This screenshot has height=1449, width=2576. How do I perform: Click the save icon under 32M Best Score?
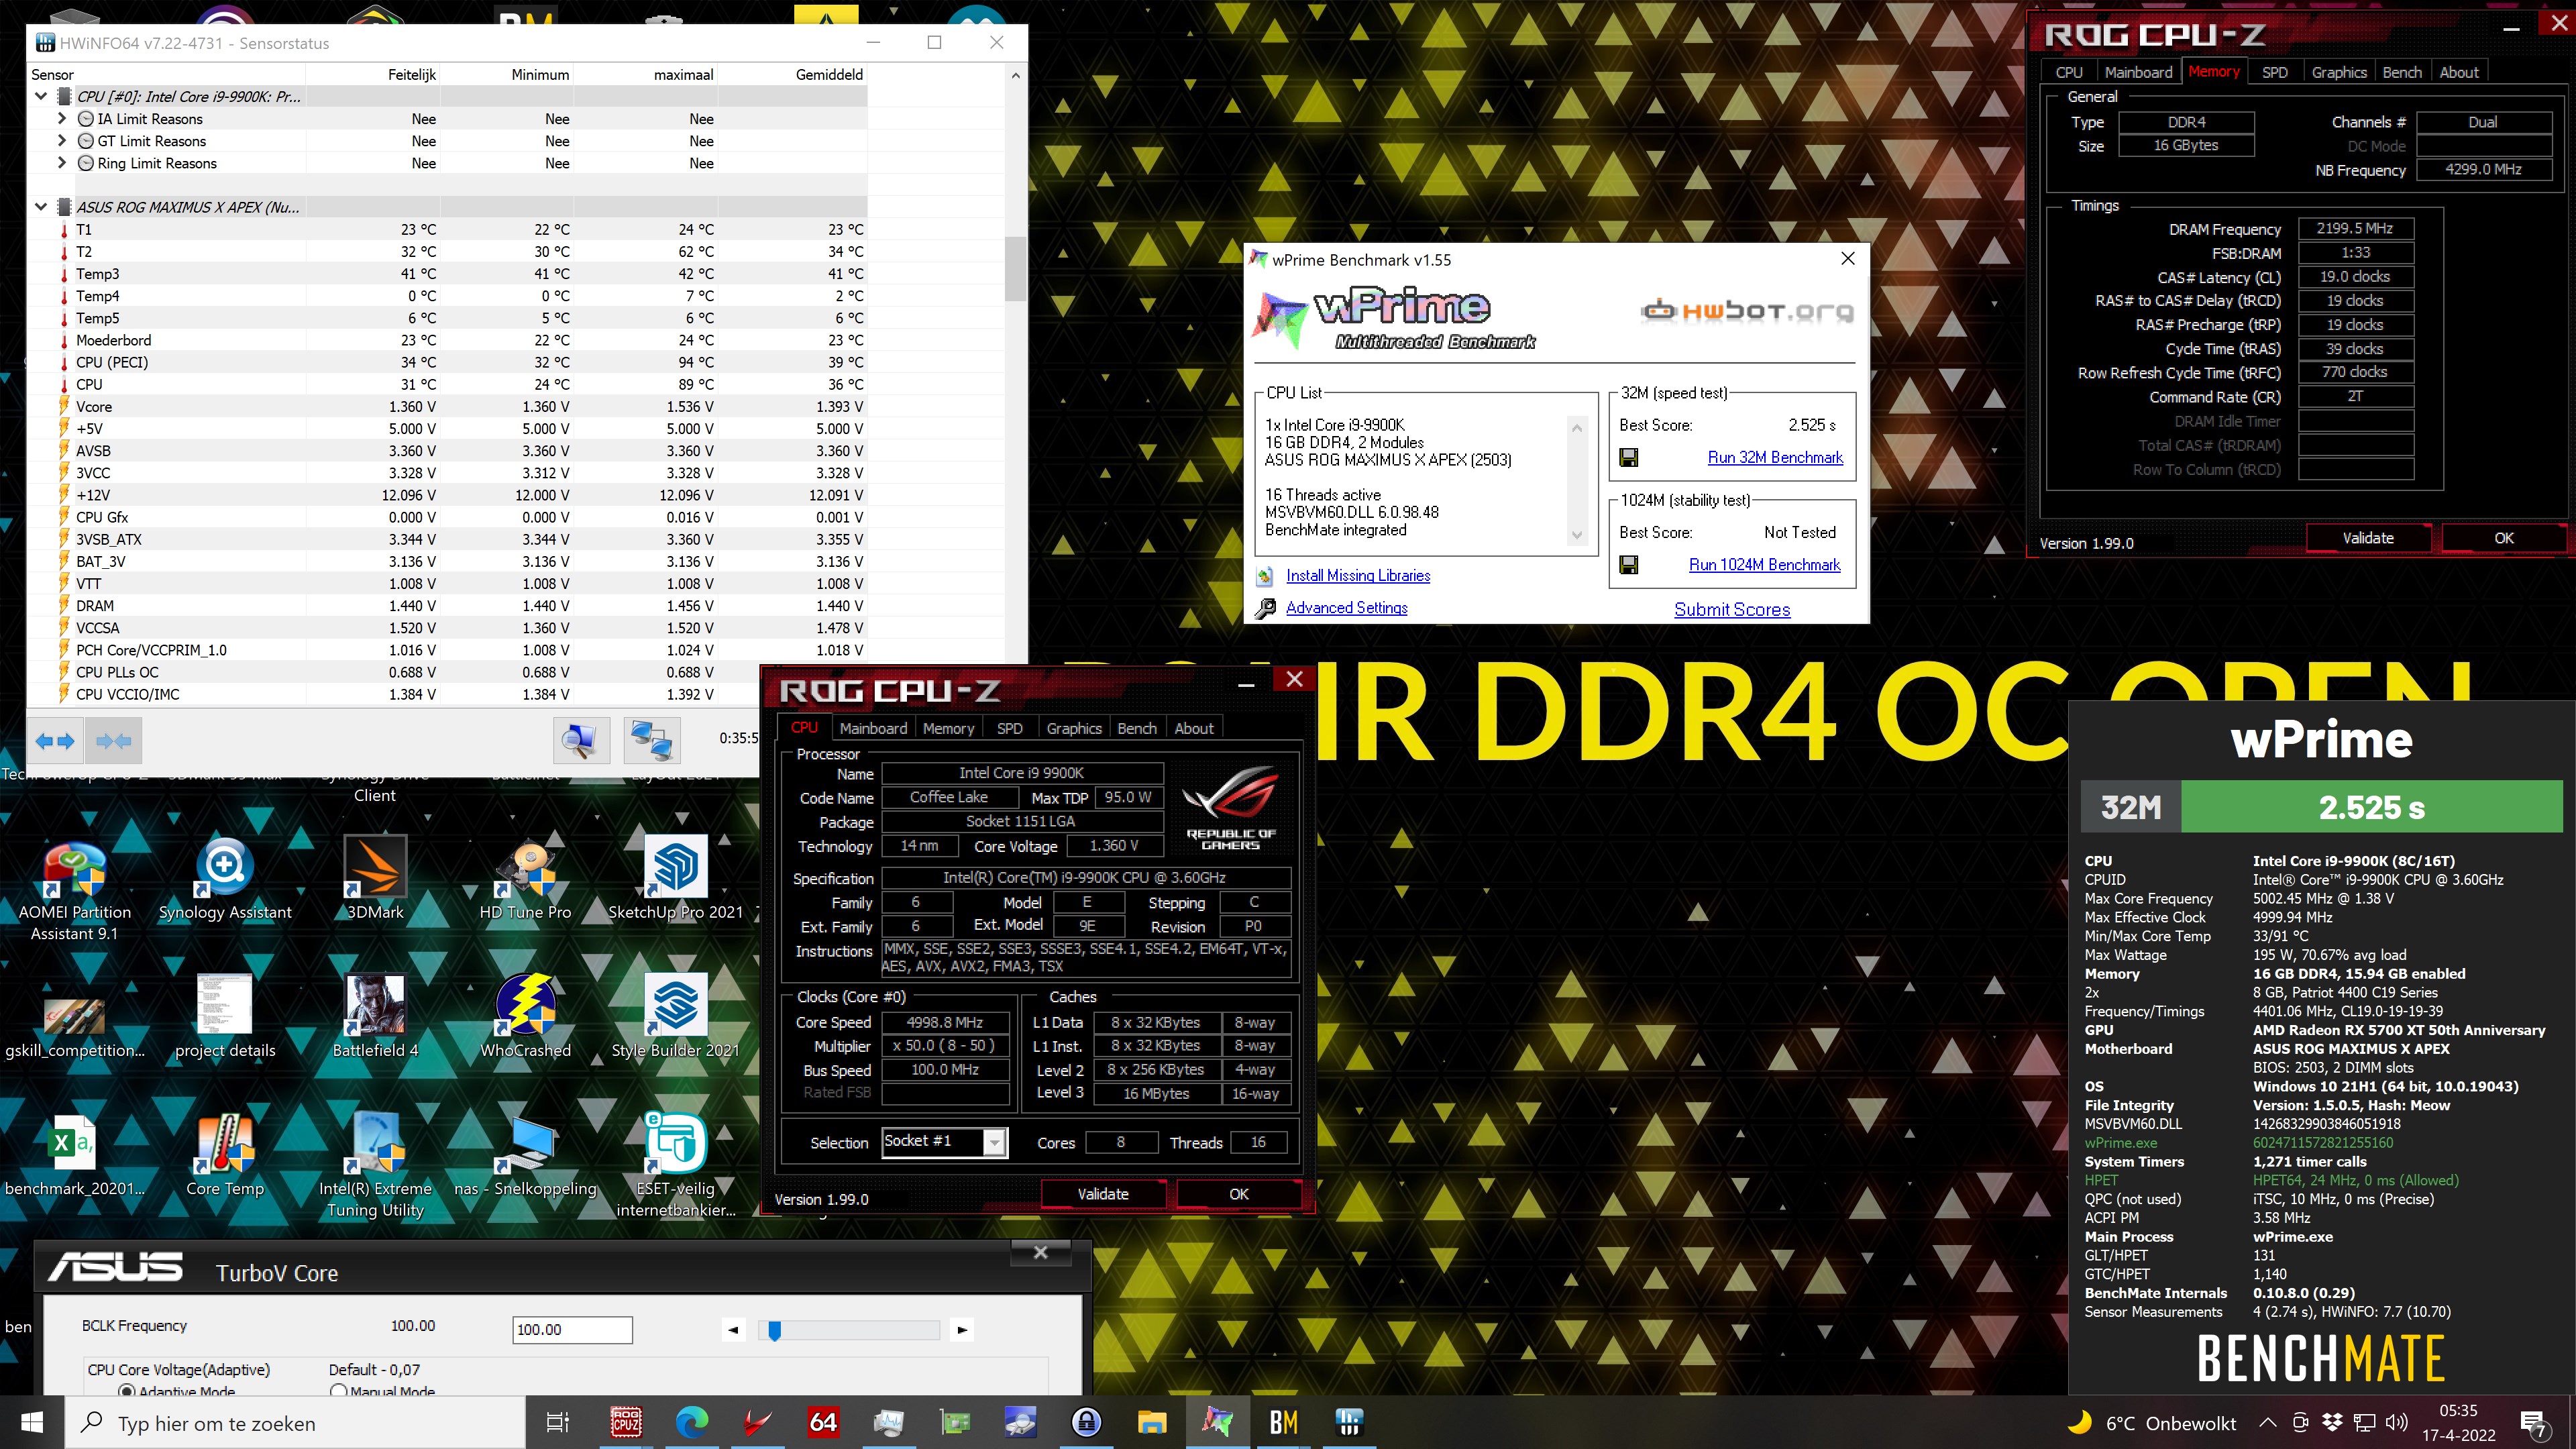(x=1629, y=457)
